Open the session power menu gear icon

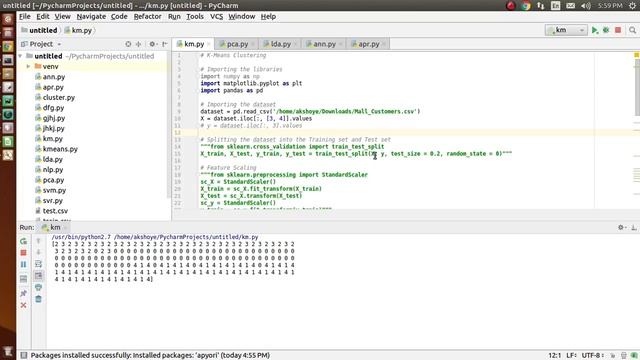633,6
